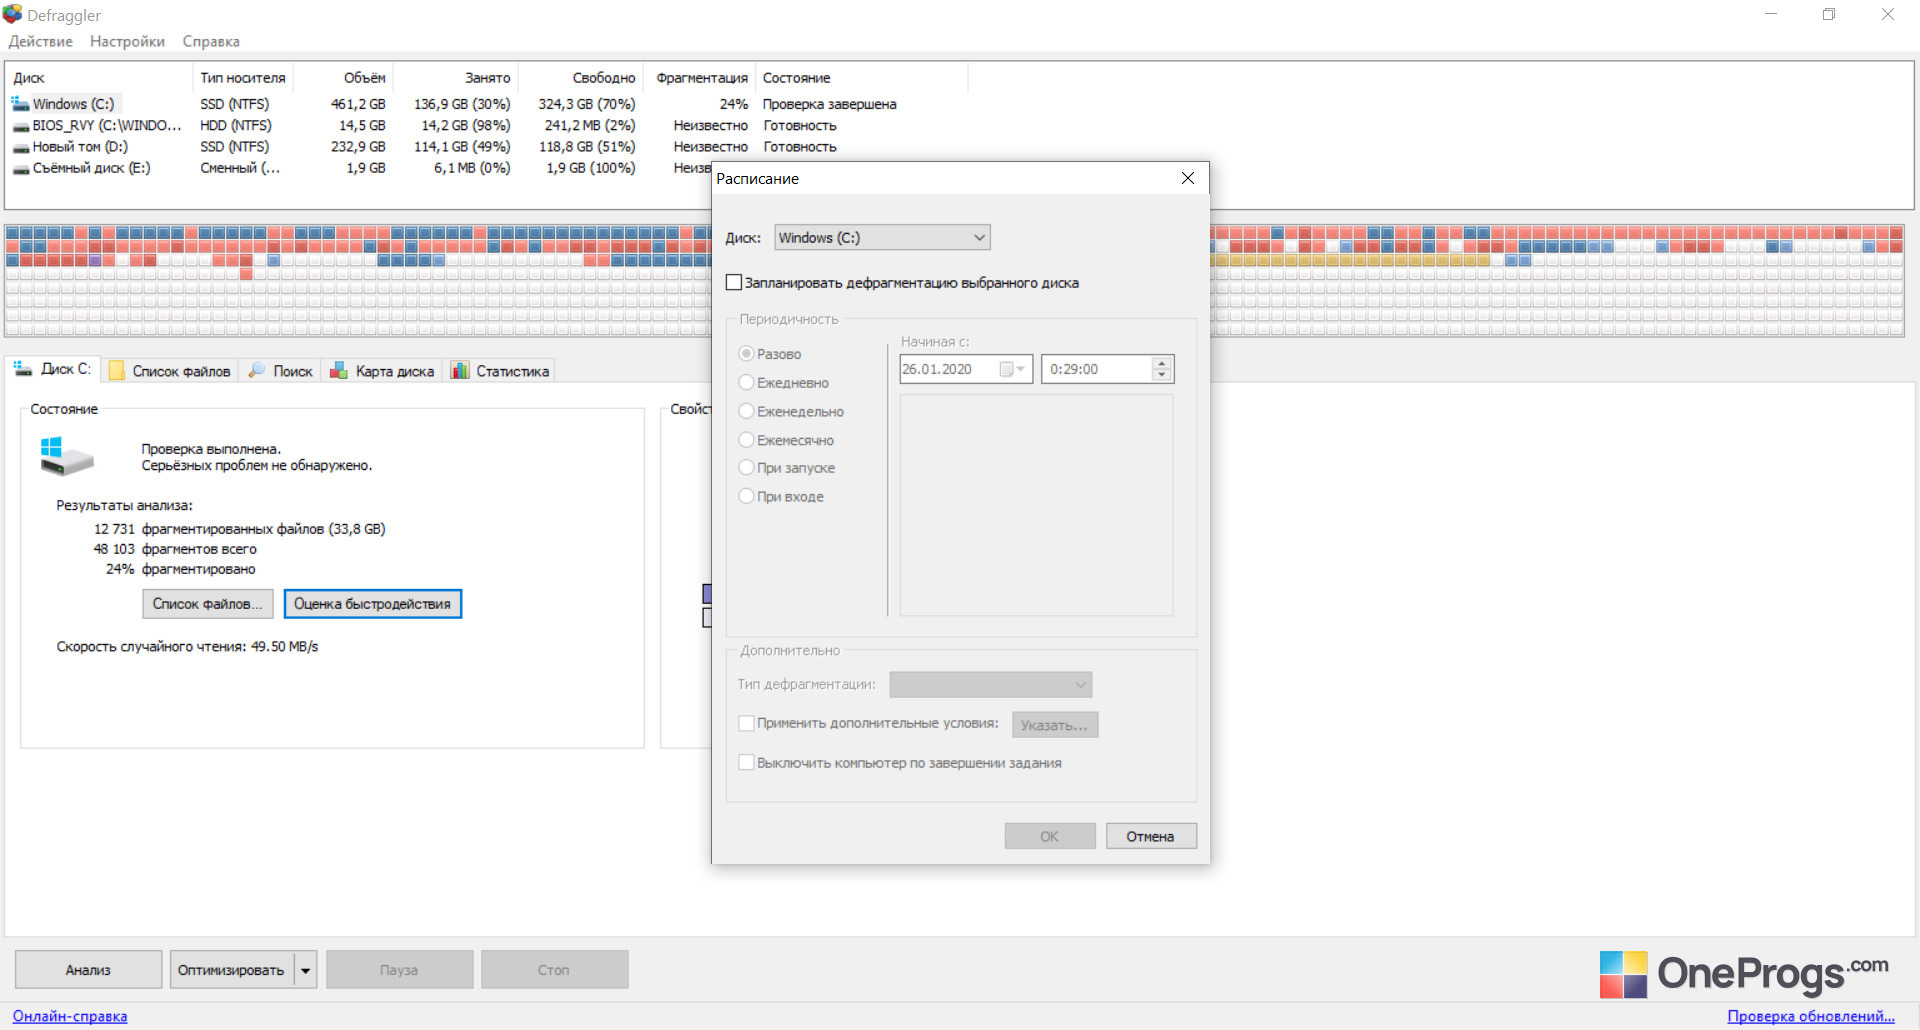Switch to the Список файлов tab
The height and width of the screenshot is (1030, 1920).
click(170, 371)
